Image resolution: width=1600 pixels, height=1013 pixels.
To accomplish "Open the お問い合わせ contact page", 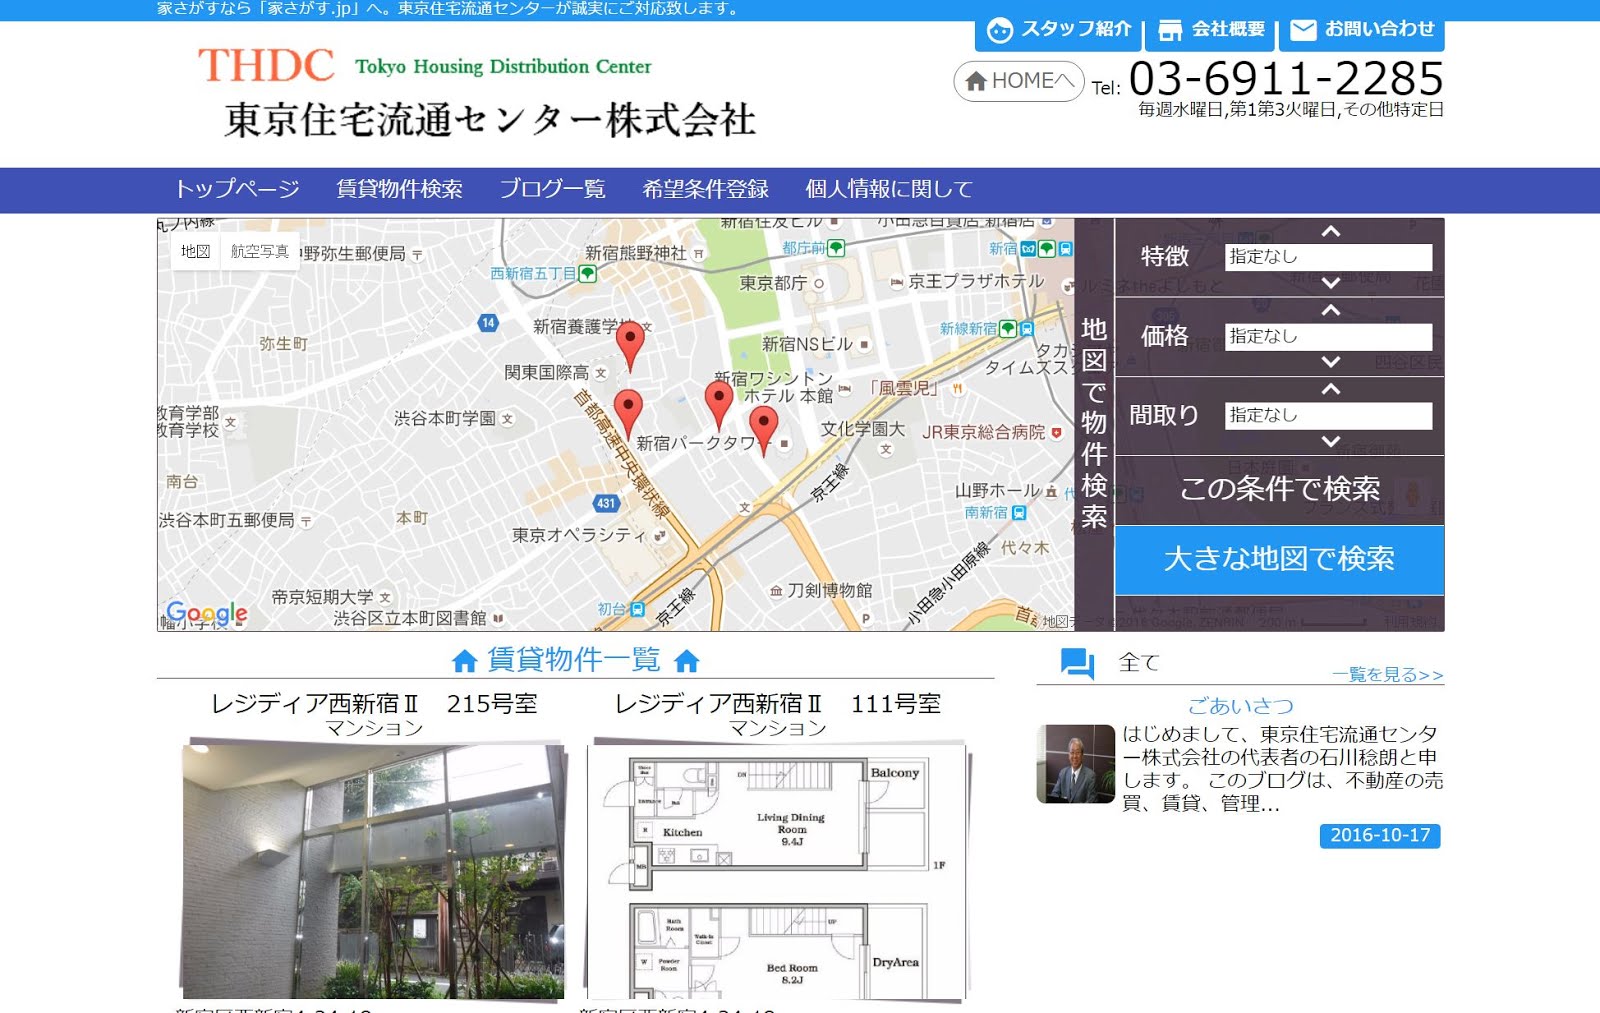I will point(1362,31).
